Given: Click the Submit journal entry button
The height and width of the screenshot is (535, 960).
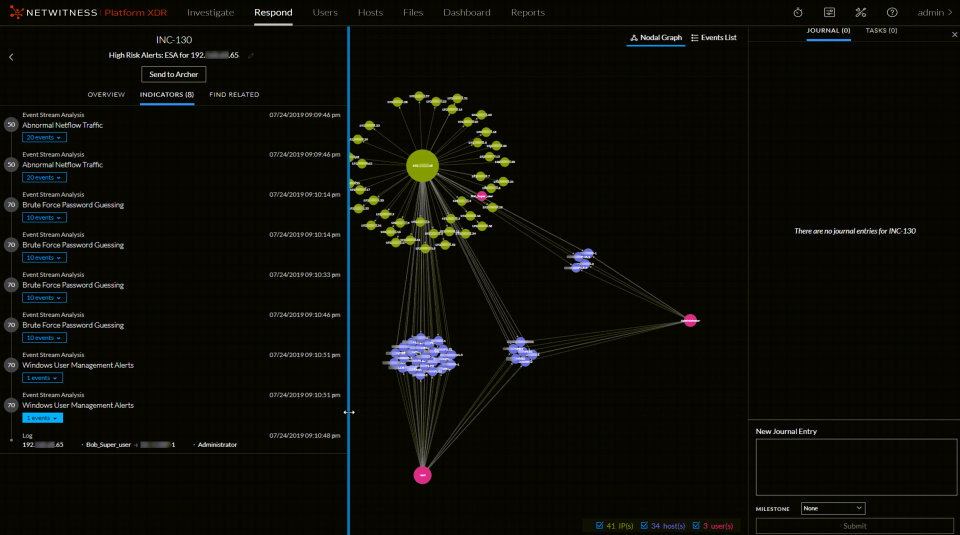Looking at the screenshot, I should coord(855,526).
